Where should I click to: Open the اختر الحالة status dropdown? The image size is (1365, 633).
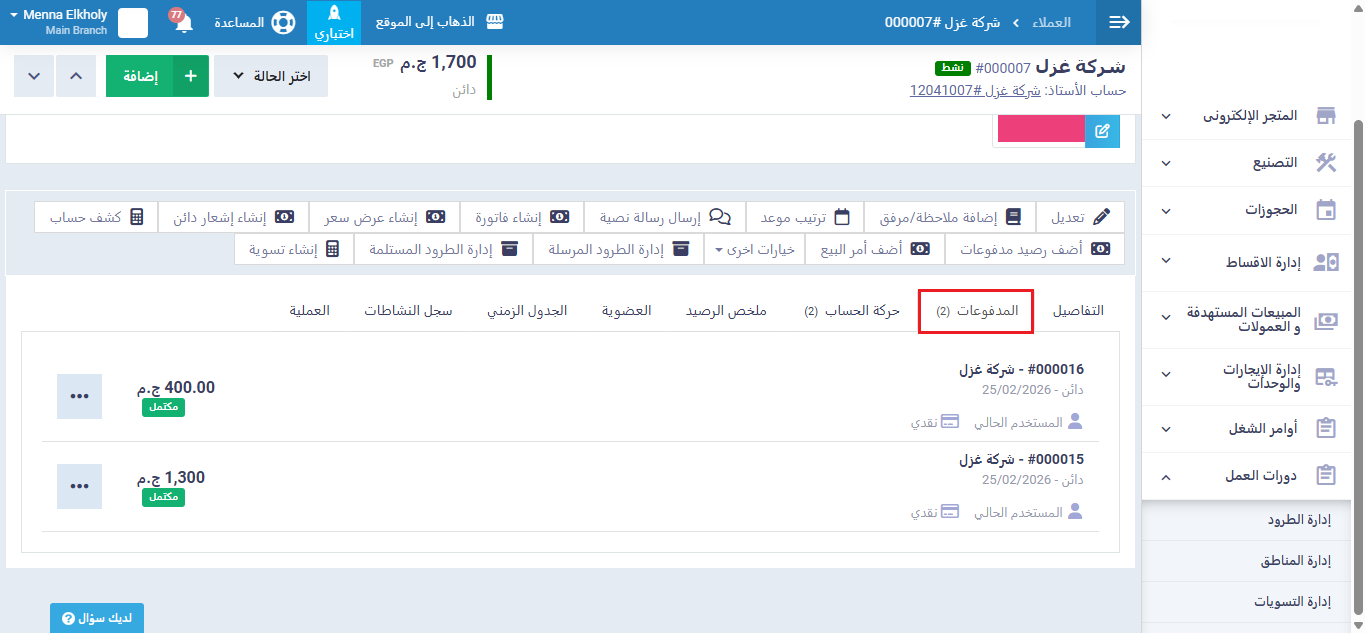[x=271, y=76]
